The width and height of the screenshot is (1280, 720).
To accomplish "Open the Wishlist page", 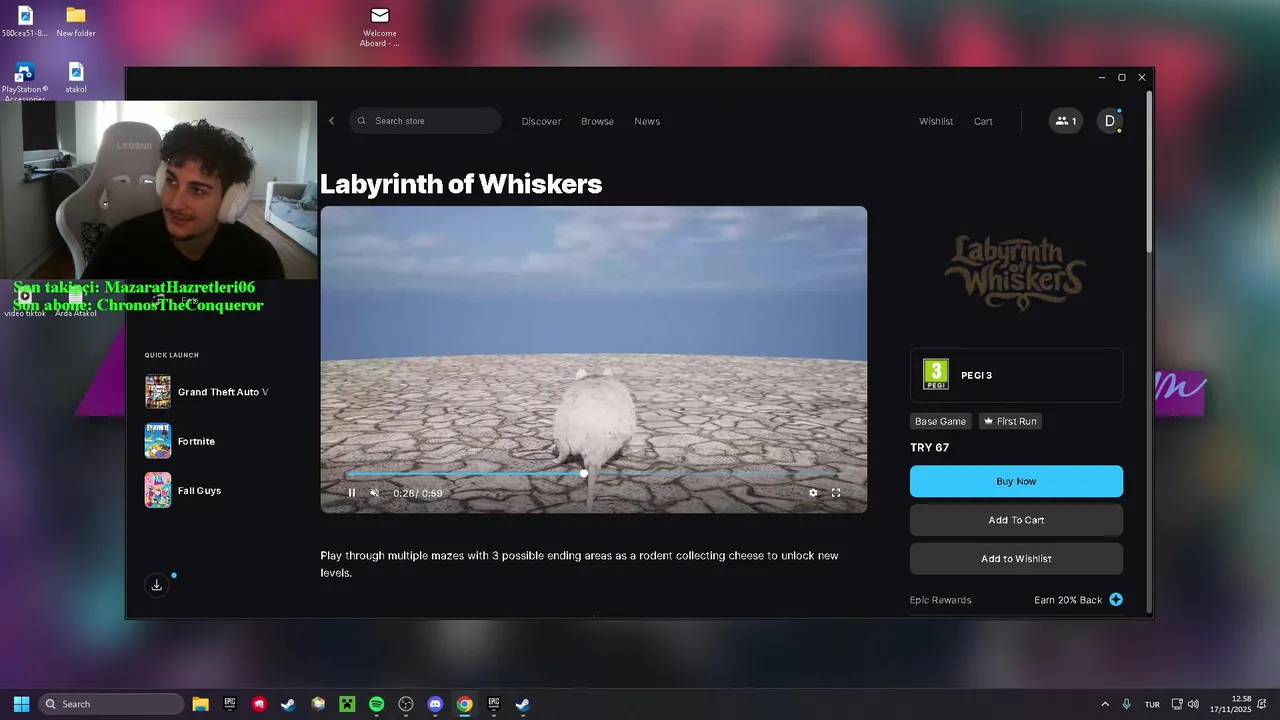I will point(936,121).
